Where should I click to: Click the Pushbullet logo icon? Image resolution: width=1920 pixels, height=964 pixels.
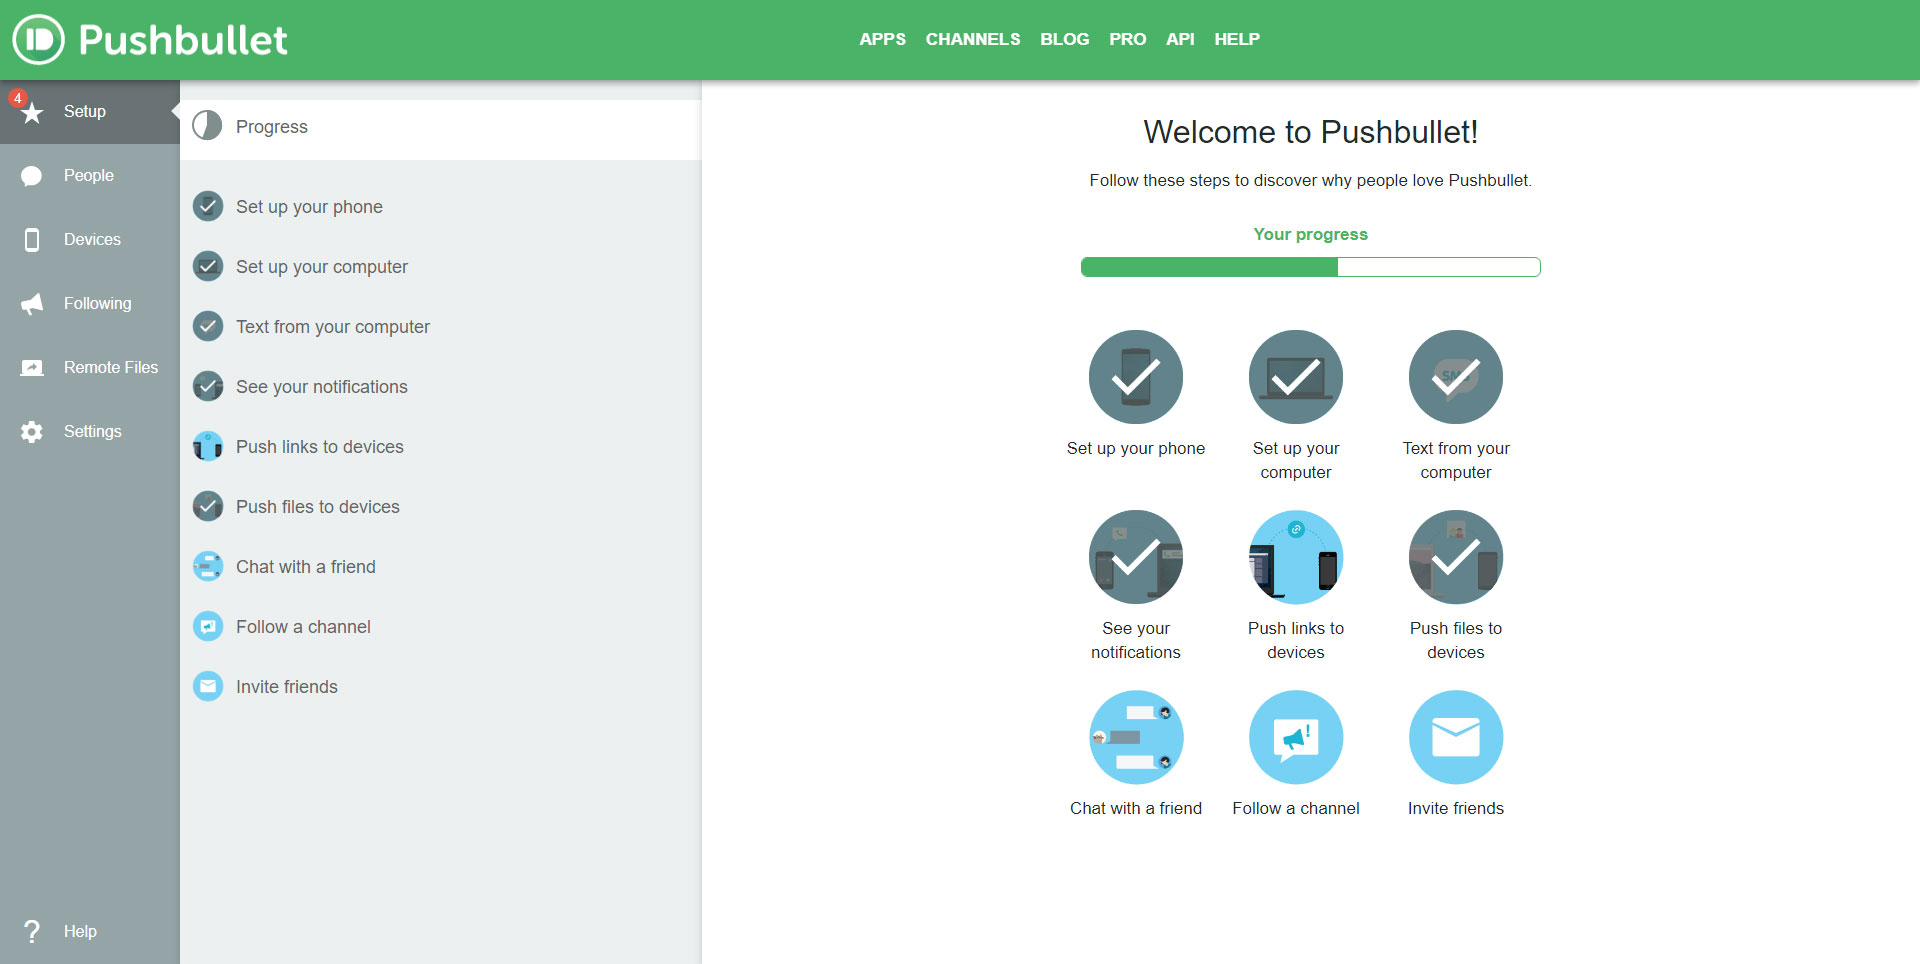38,39
